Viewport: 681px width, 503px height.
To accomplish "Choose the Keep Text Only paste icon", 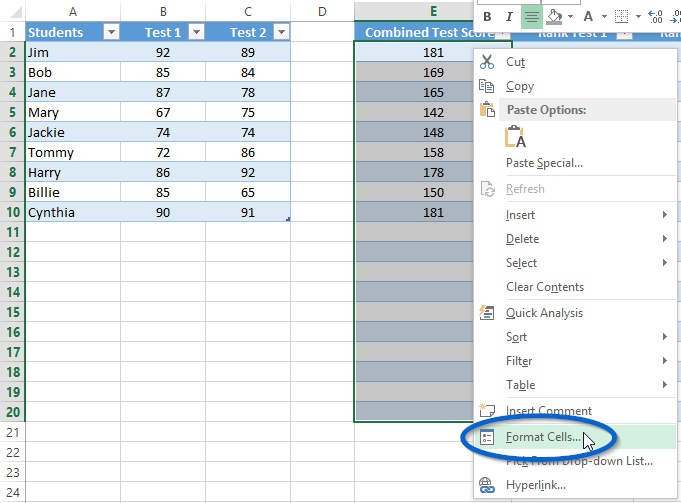I will click(x=516, y=136).
